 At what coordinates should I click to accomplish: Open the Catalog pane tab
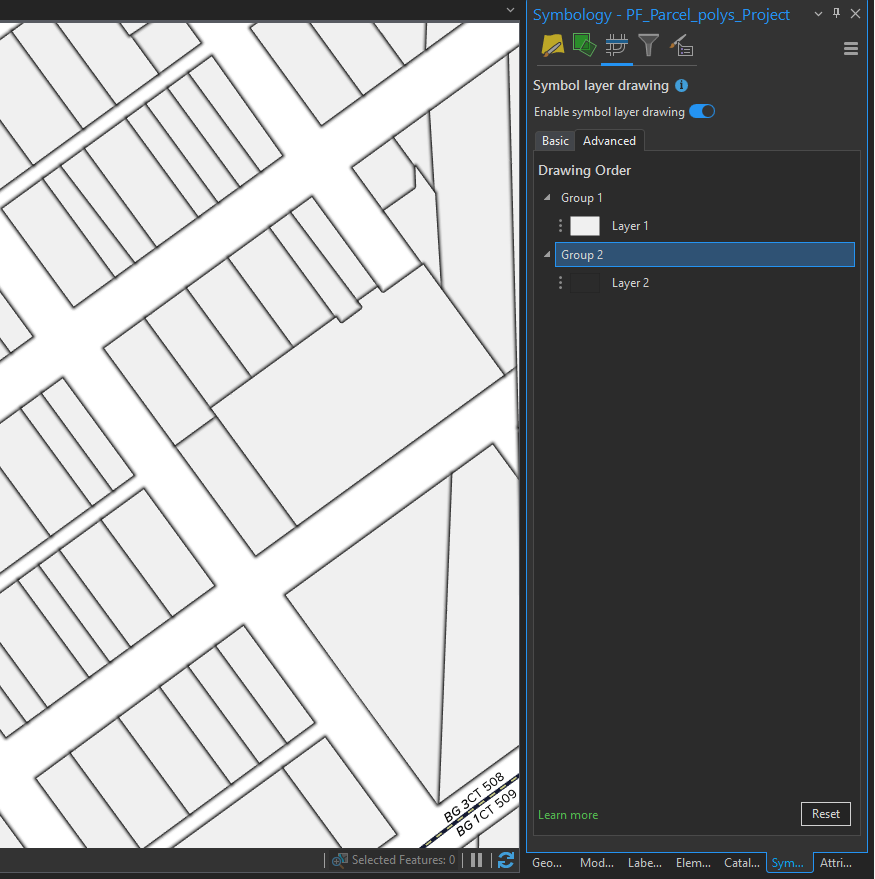tap(741, 862)
